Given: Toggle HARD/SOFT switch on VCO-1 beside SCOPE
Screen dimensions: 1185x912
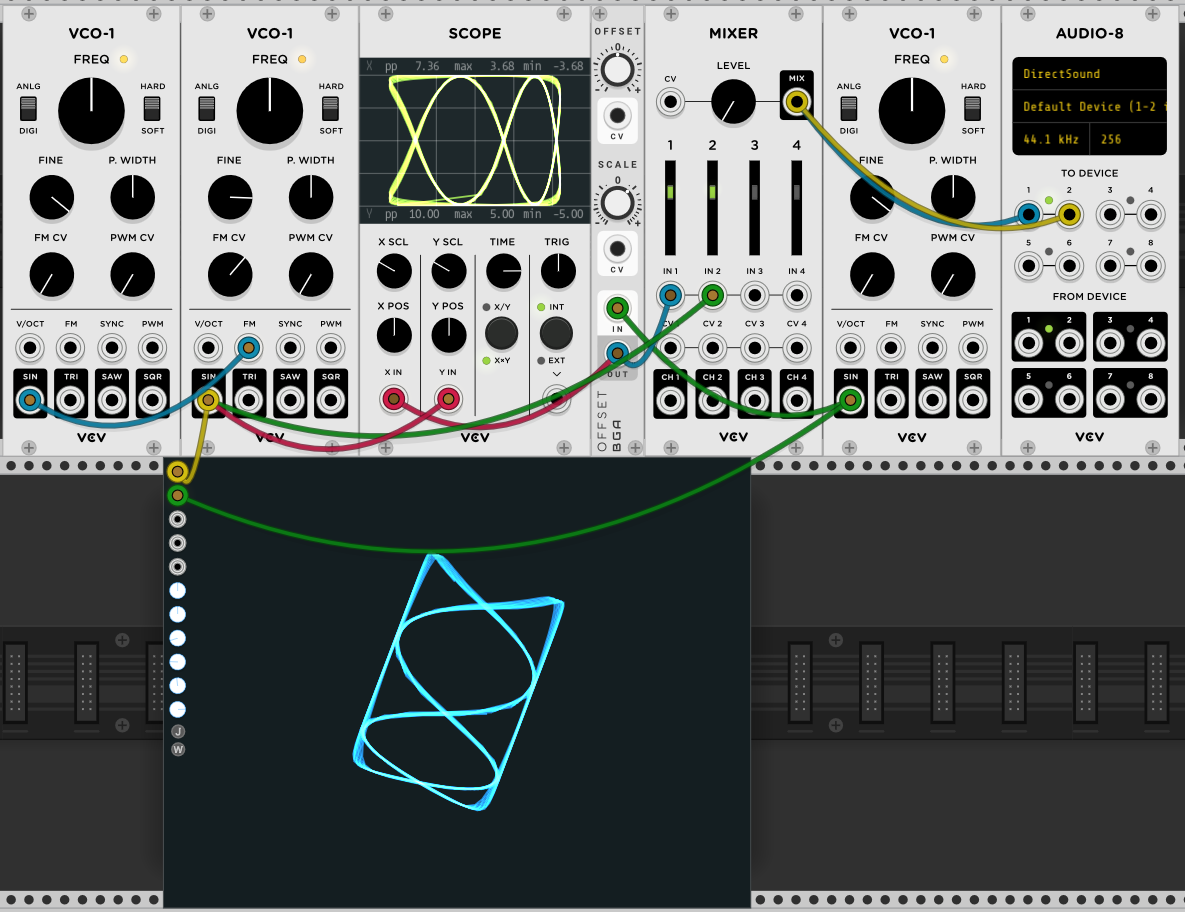Looking at the screenshot, I should pyautogui.click(x=330, y=109).
